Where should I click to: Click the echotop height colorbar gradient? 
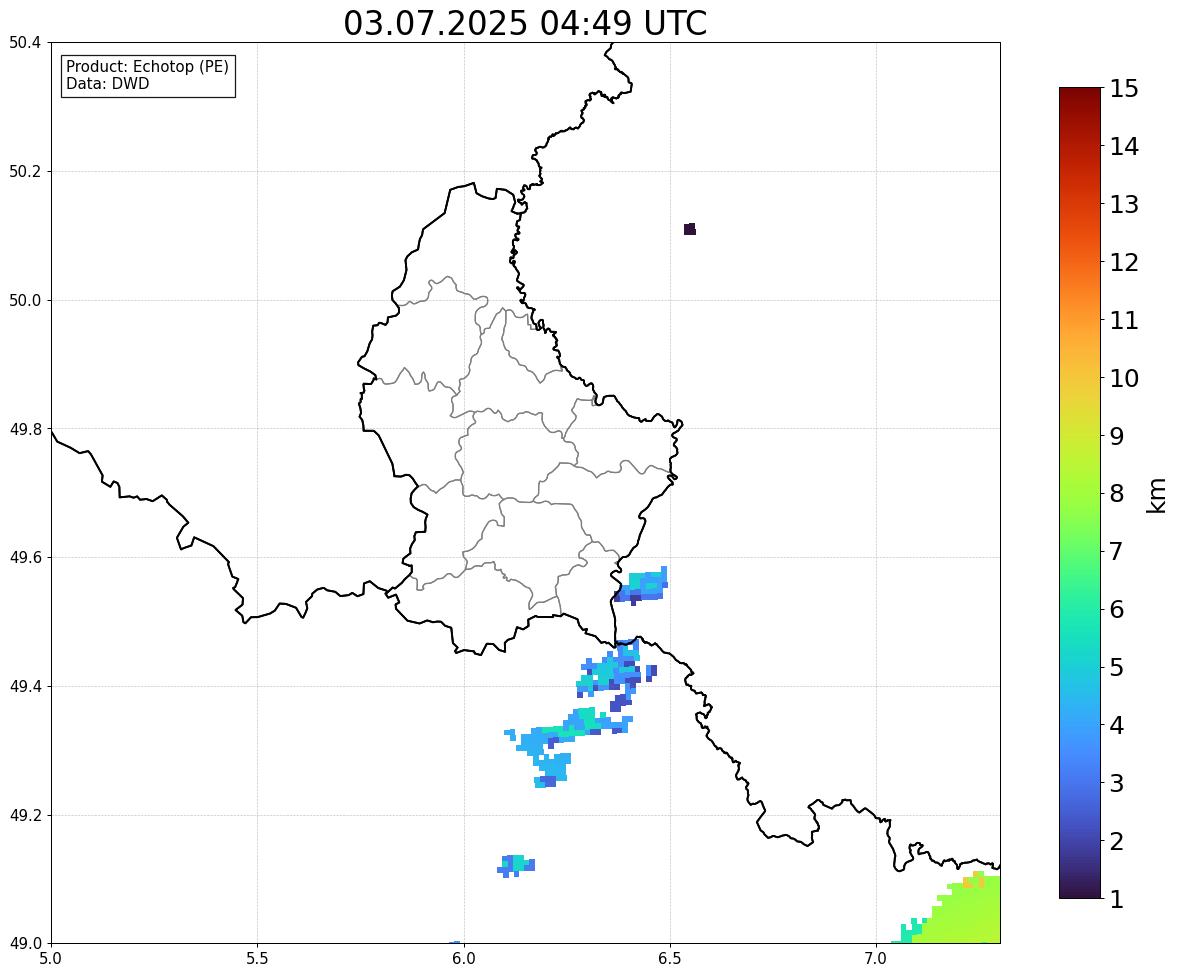pyautogui.click(x=1080, y=493)
